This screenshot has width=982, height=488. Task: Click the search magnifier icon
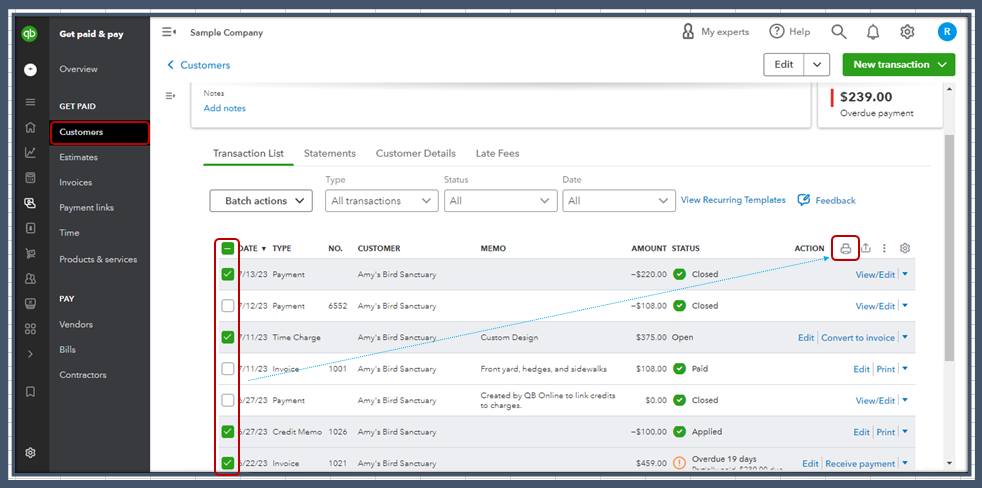click(x=839, y=32)
